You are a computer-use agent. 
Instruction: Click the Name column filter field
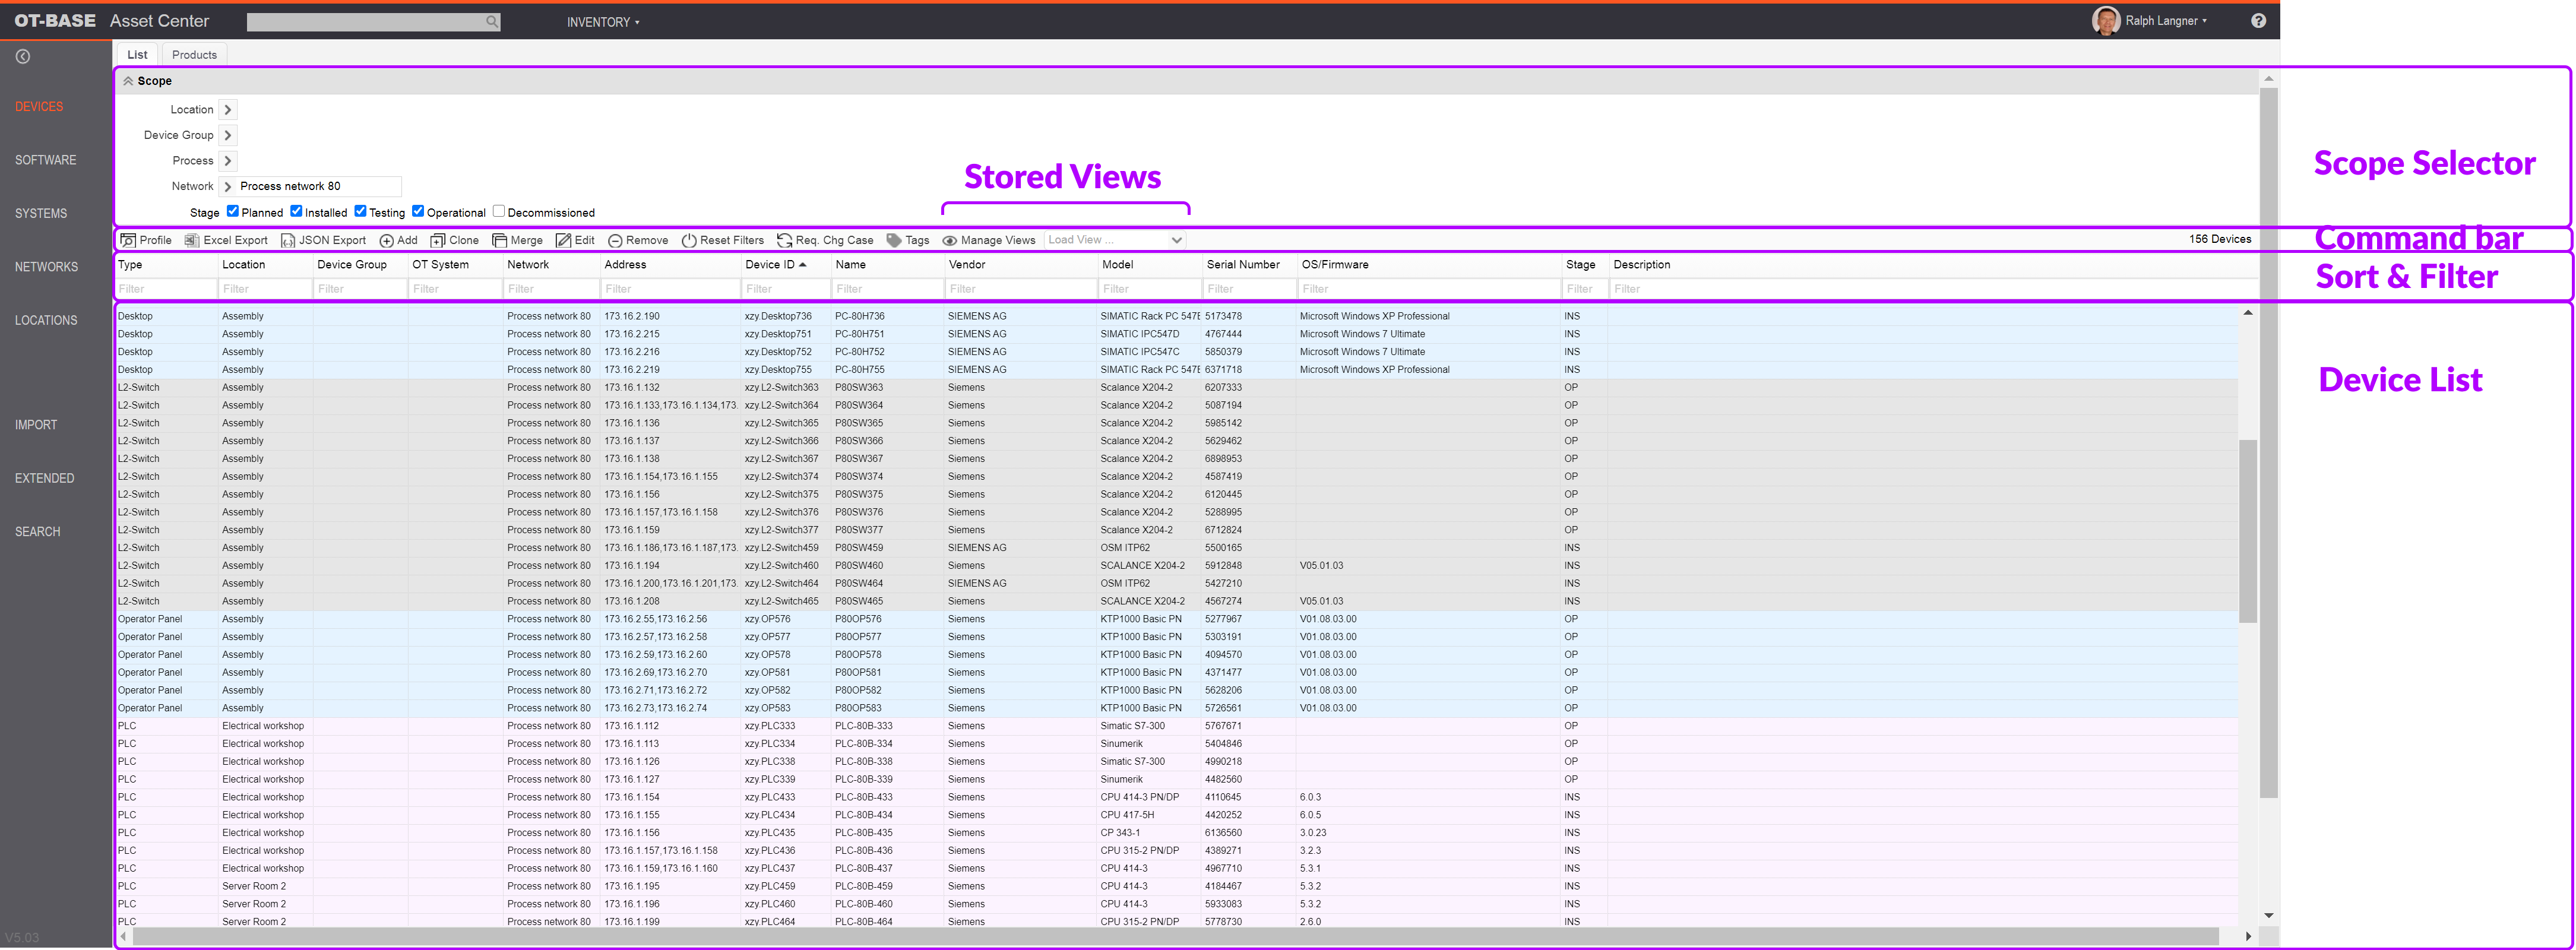pyautogui.click(x=887, y=289)
